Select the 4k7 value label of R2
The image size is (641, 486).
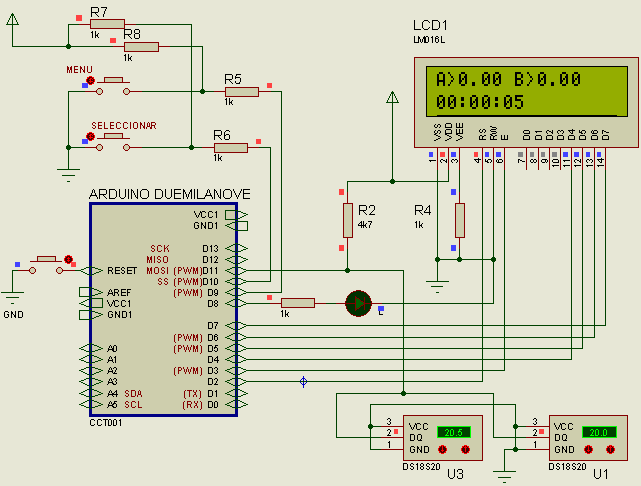(x=365, y=225)
